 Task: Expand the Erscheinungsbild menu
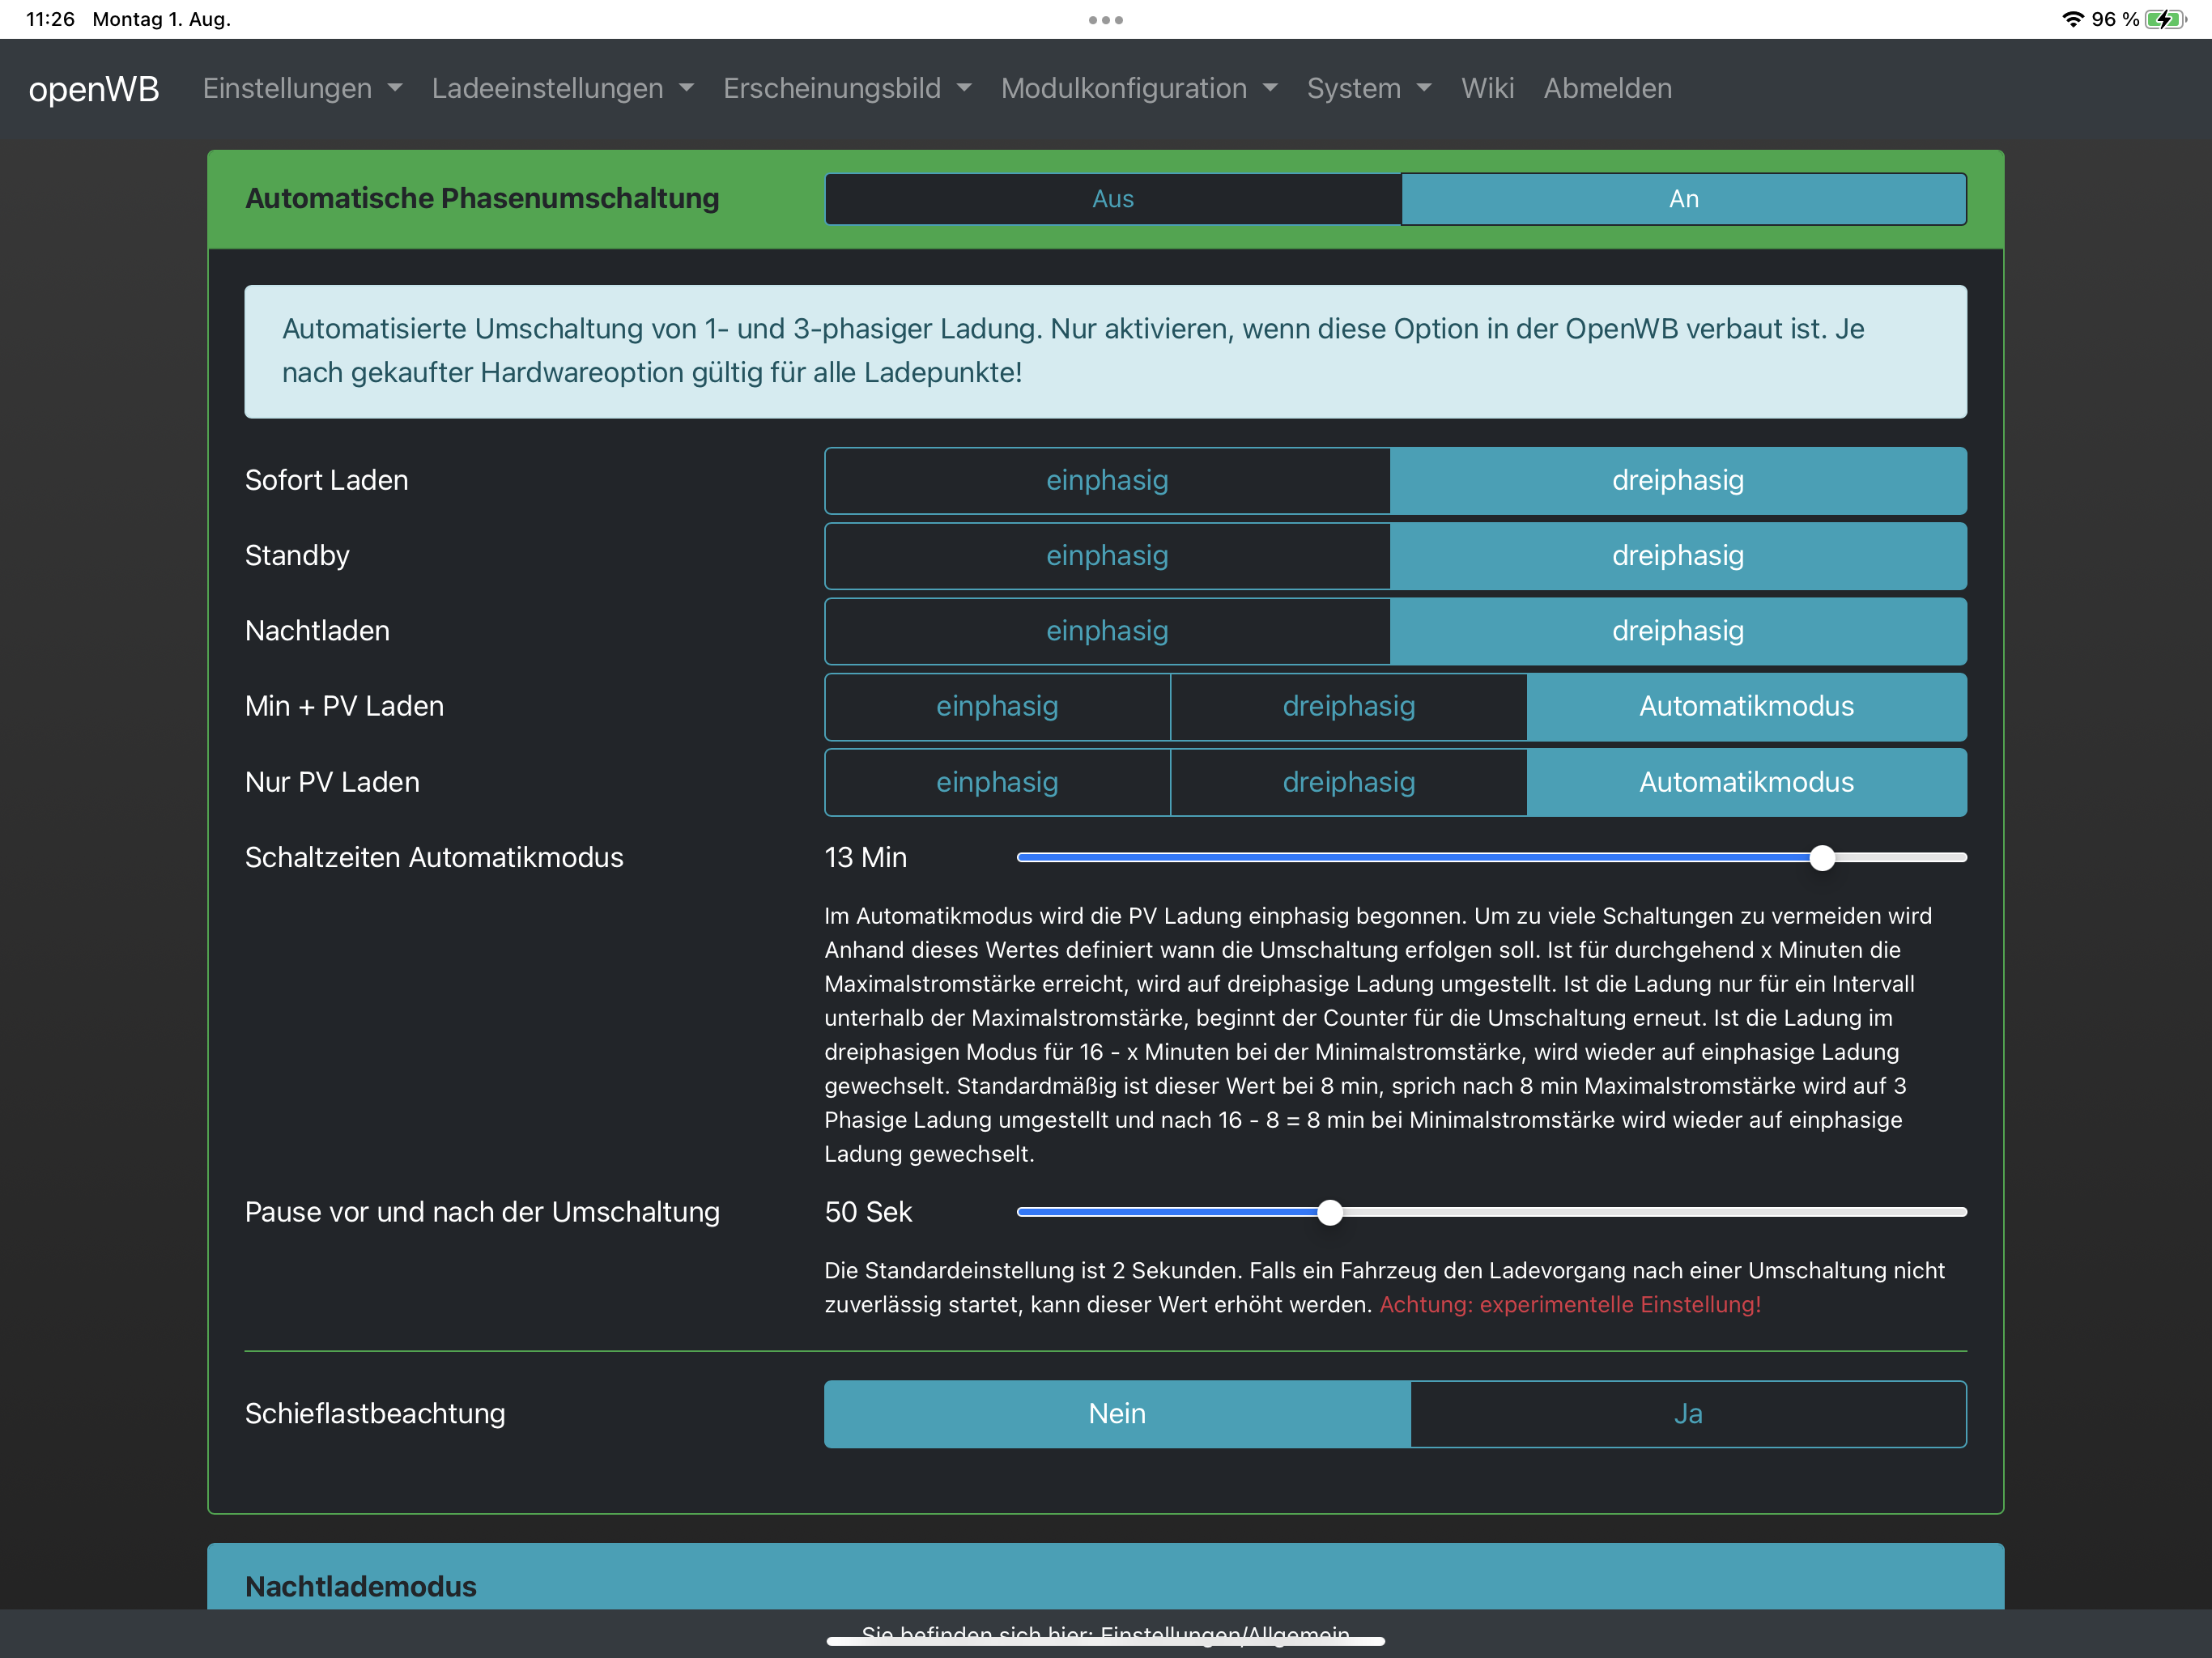click(846, 88)
